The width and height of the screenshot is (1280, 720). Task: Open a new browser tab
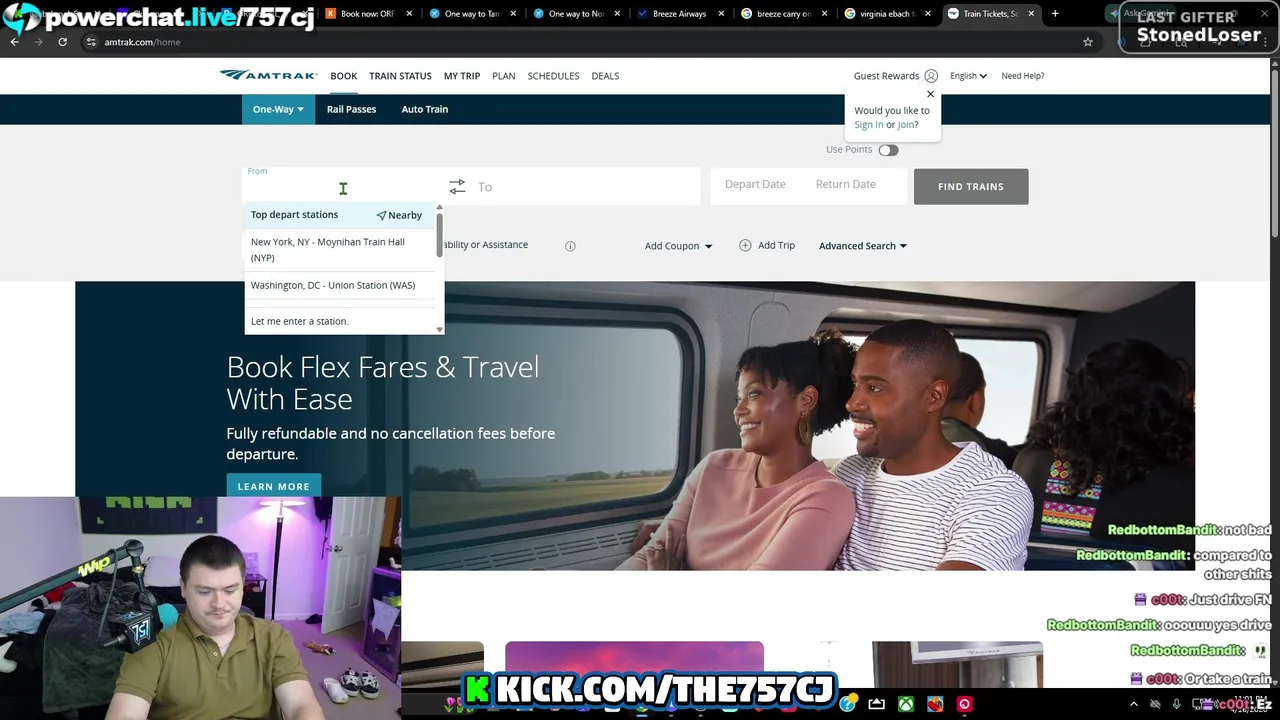coord(1055,14)
